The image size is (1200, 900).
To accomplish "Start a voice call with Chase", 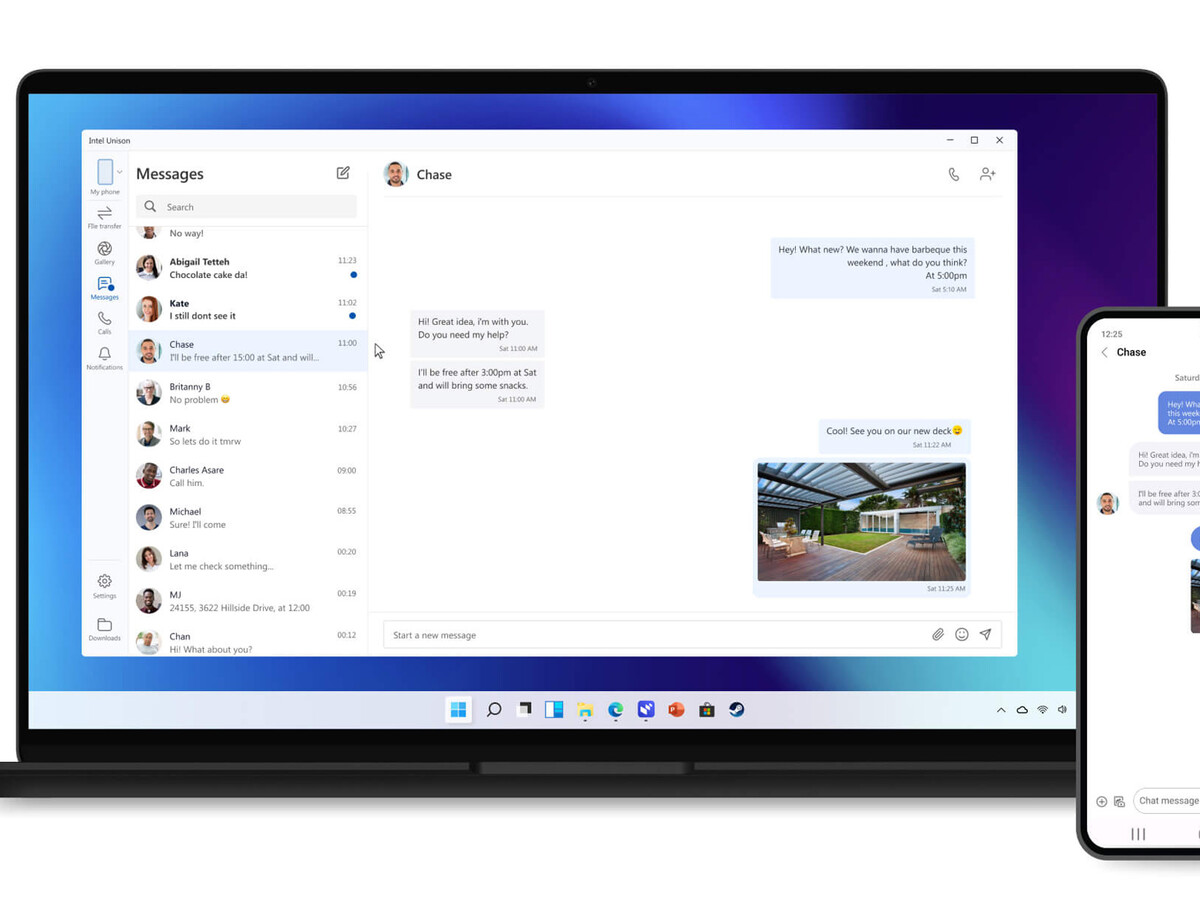I will tap(953, 174).
